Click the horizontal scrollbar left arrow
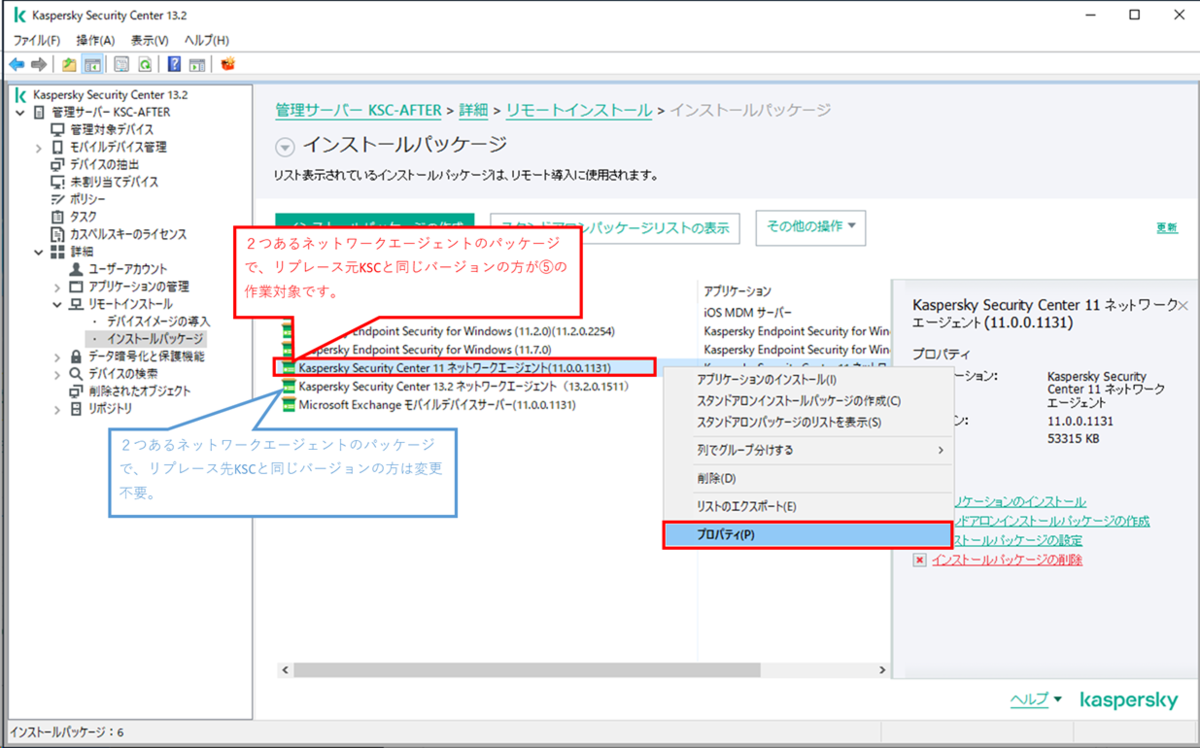 [x=284, y=670]
